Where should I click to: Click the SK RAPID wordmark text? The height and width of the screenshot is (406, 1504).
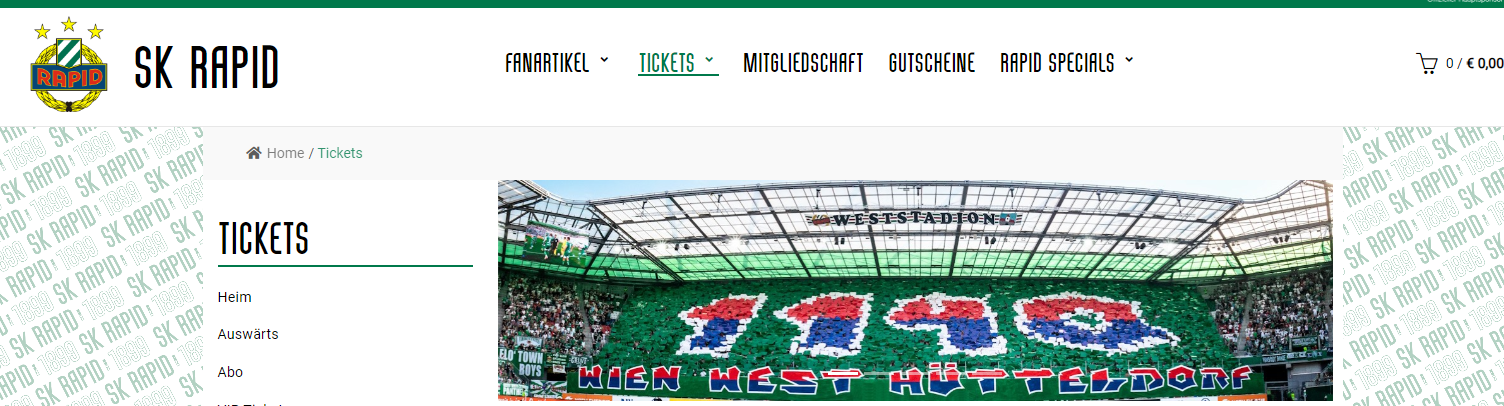click(x=207, y=67)
